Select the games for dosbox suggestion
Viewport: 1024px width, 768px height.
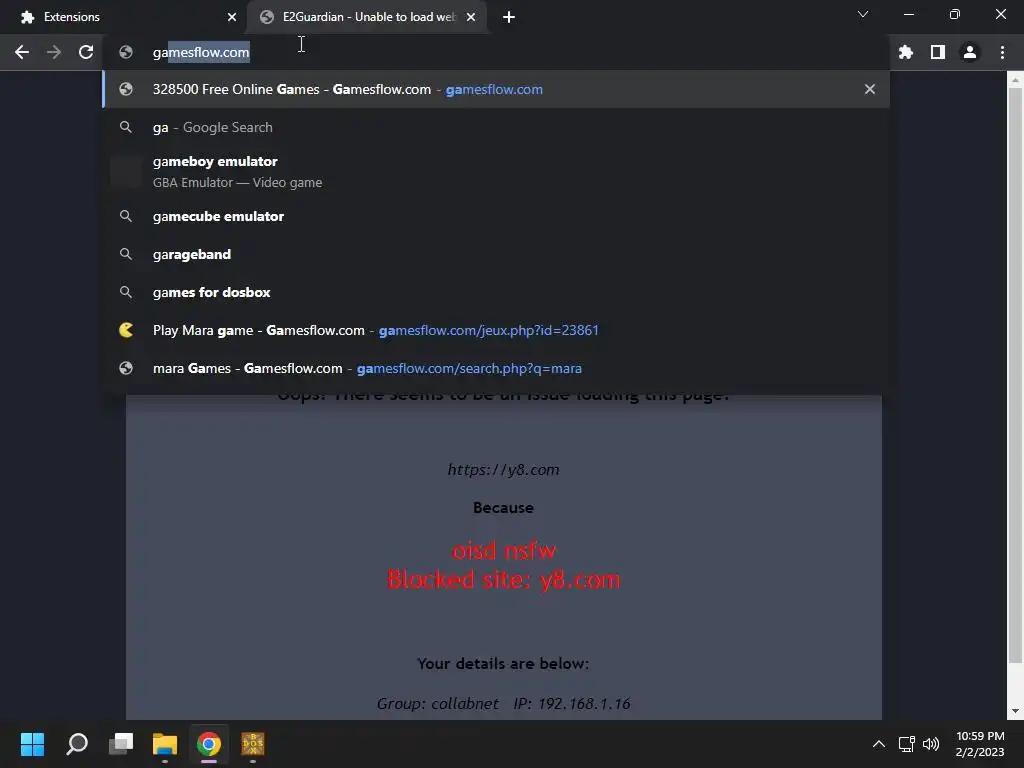click(496, 292)
